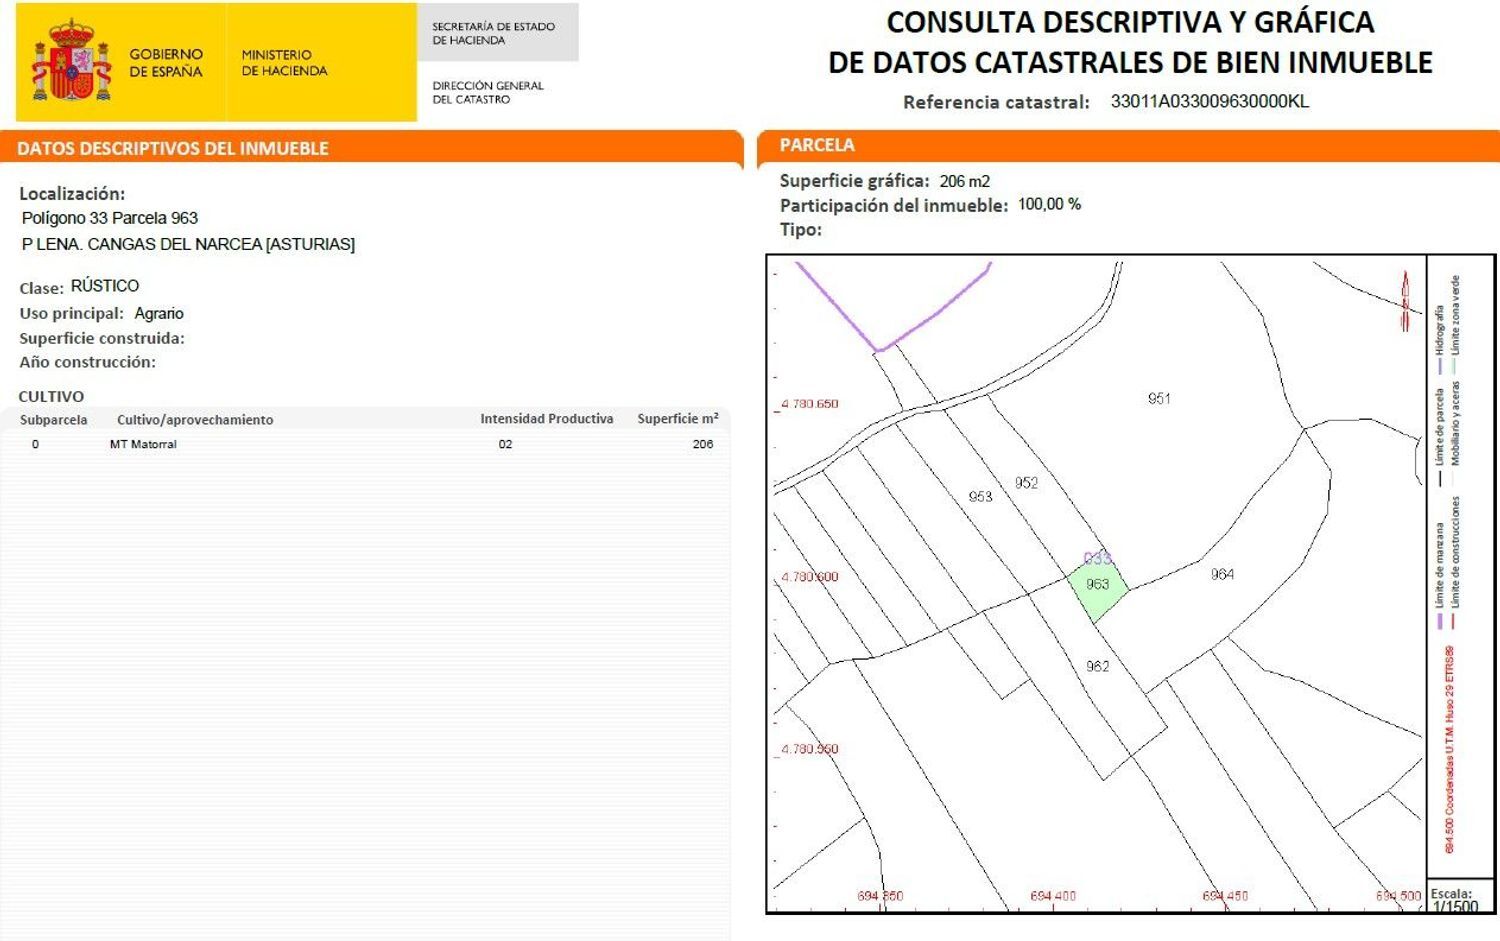Click the 4.780.650 coordinate marker

click(809, 402)
